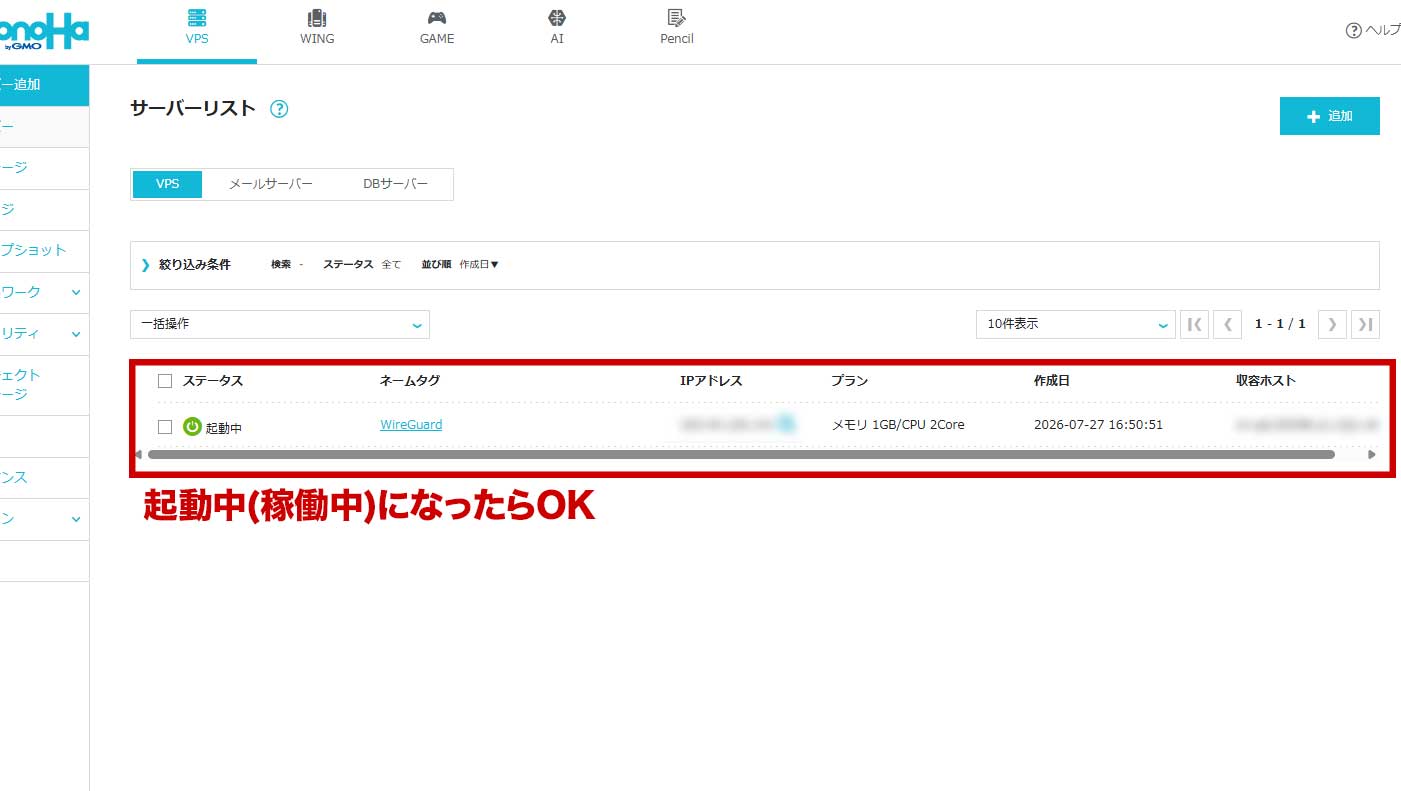Click the green 起動中 power status icon
Viewport: 1401px width, 791px height.
[192, 426]
